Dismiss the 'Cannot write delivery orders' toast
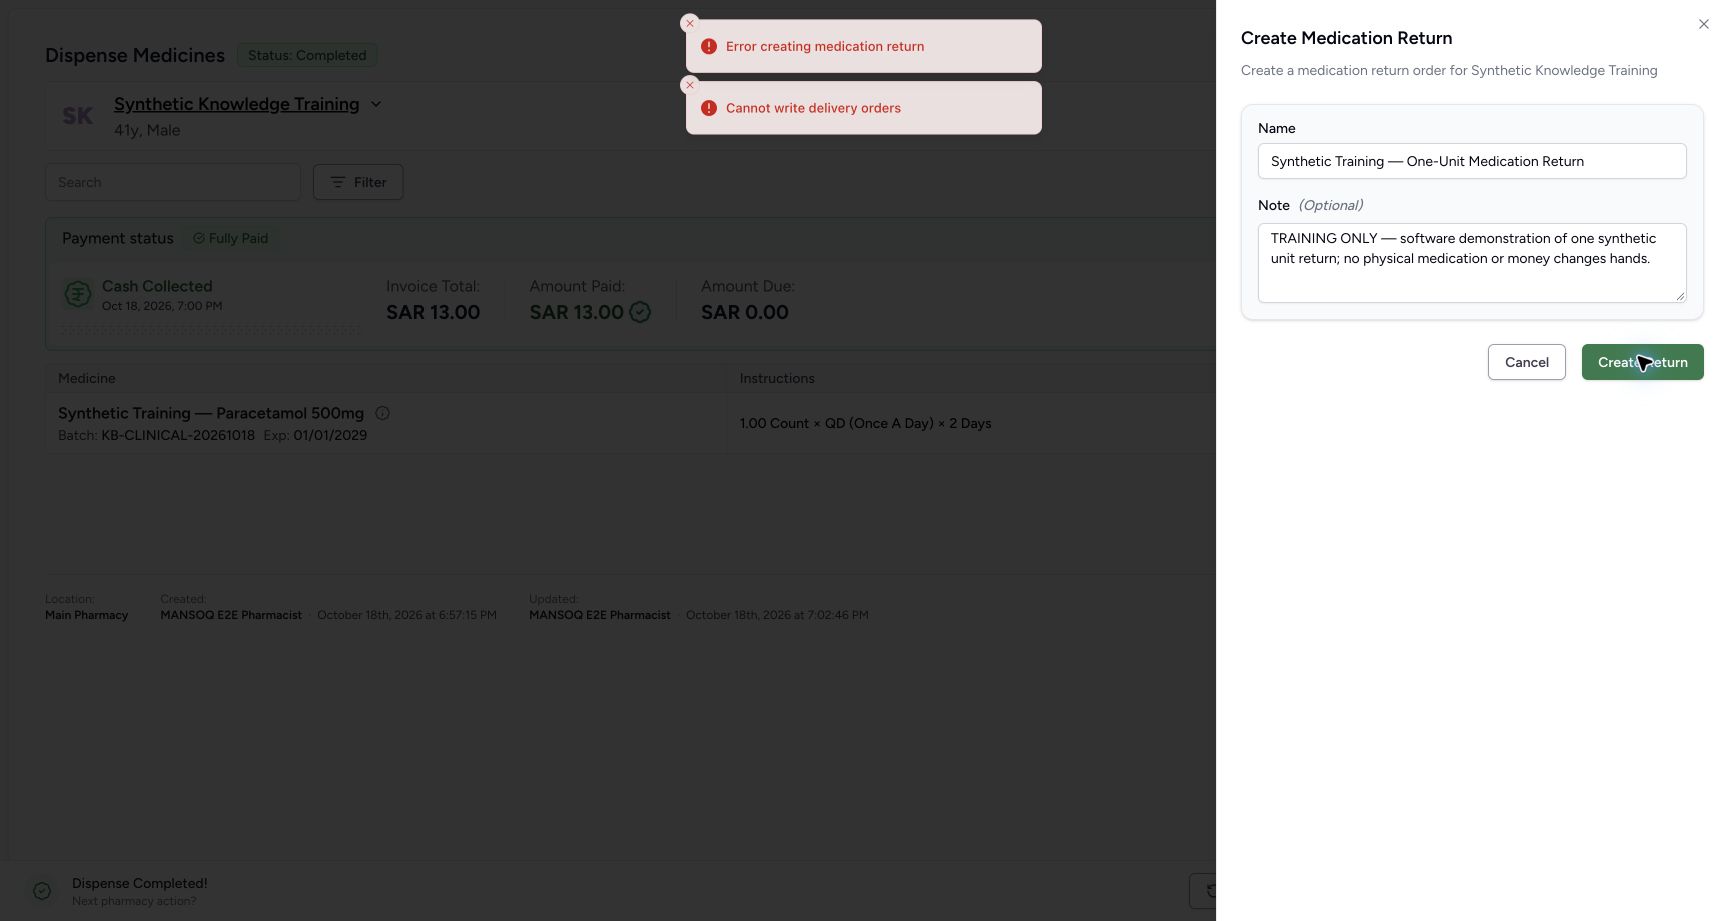 [x=690, y=85]
